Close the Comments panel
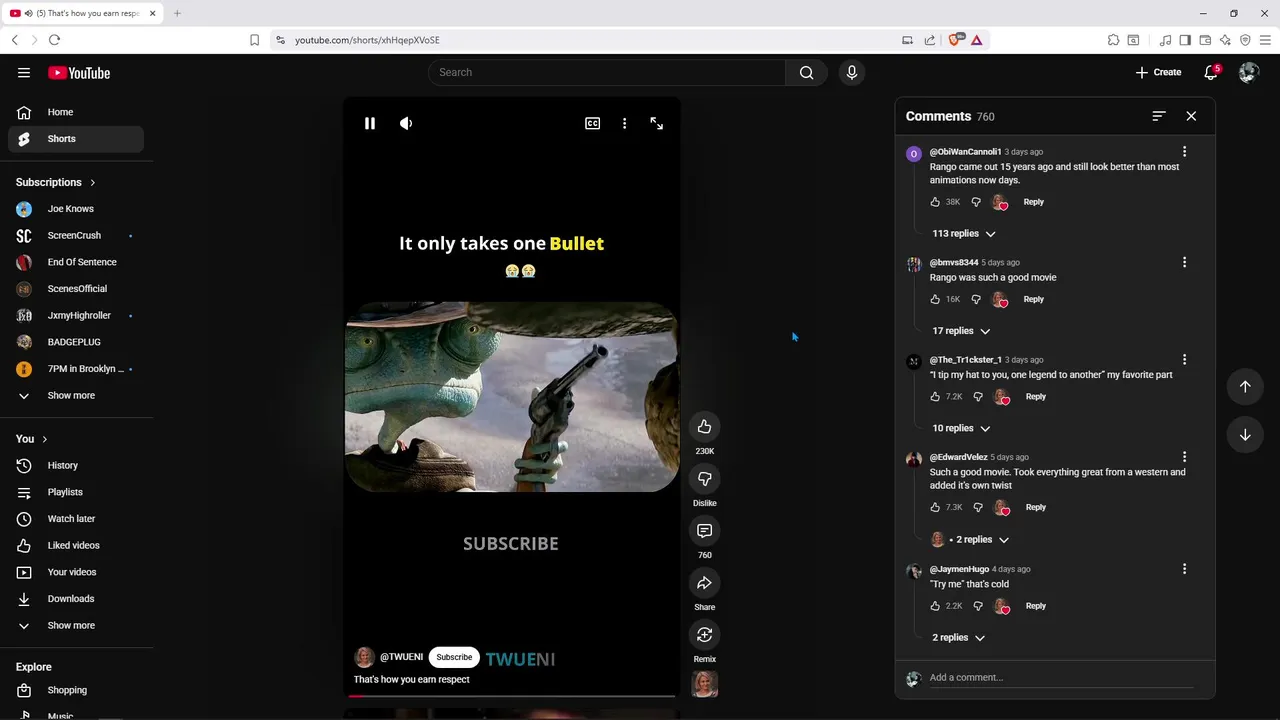Screen dimensions: 1280x720 point(1191,116)
